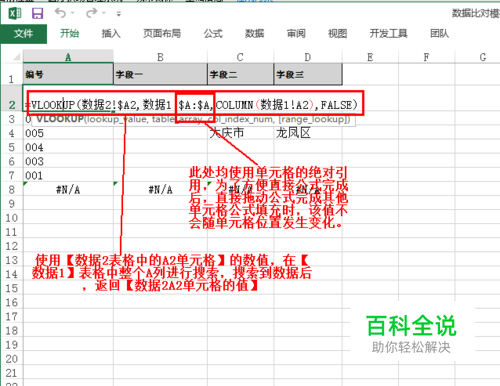Undo the last action

[60, 13]
